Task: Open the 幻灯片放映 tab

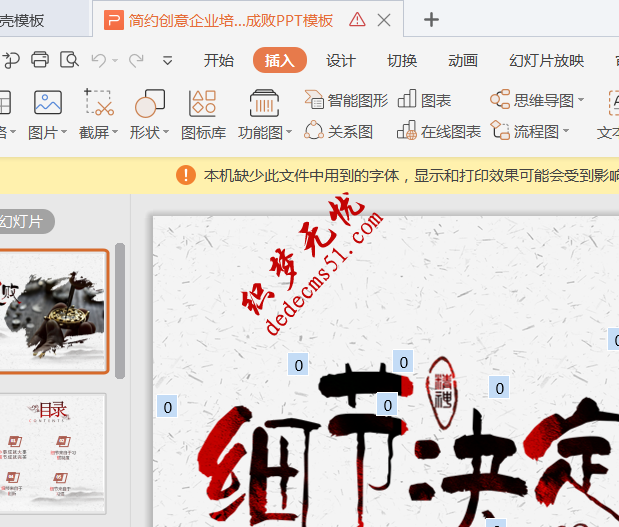Action: 546,60
